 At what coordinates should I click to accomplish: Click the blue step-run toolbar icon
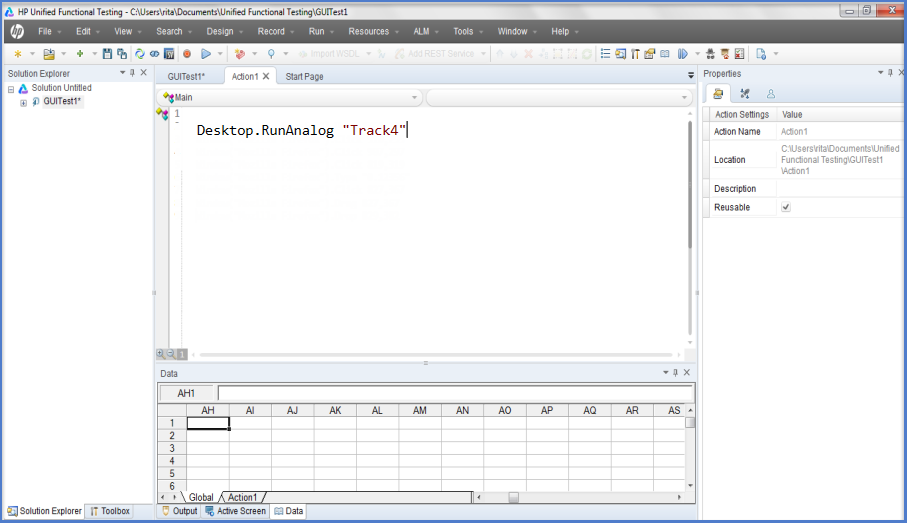tap(683, 54)
